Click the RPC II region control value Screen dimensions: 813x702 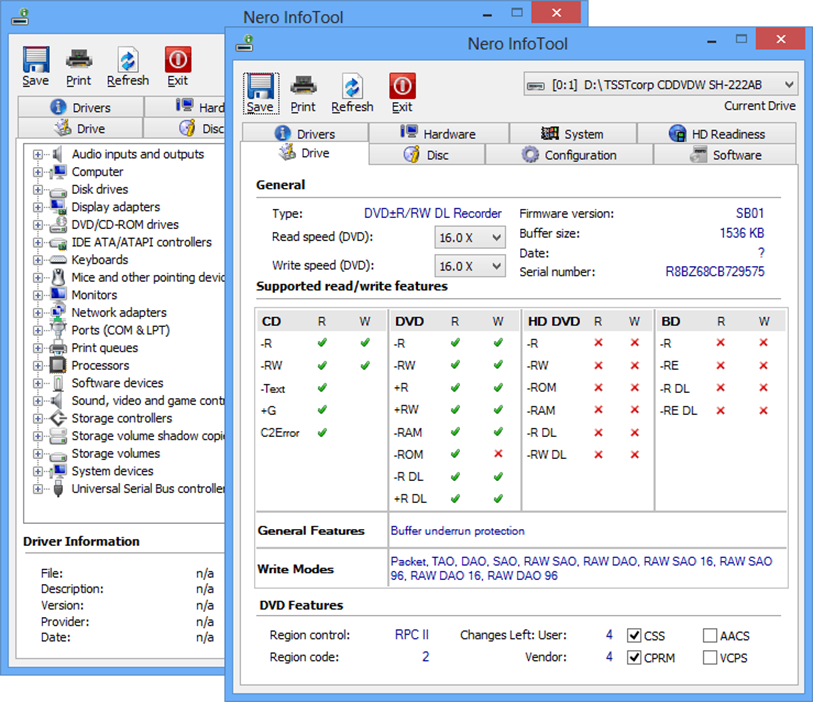coord(412,635)
